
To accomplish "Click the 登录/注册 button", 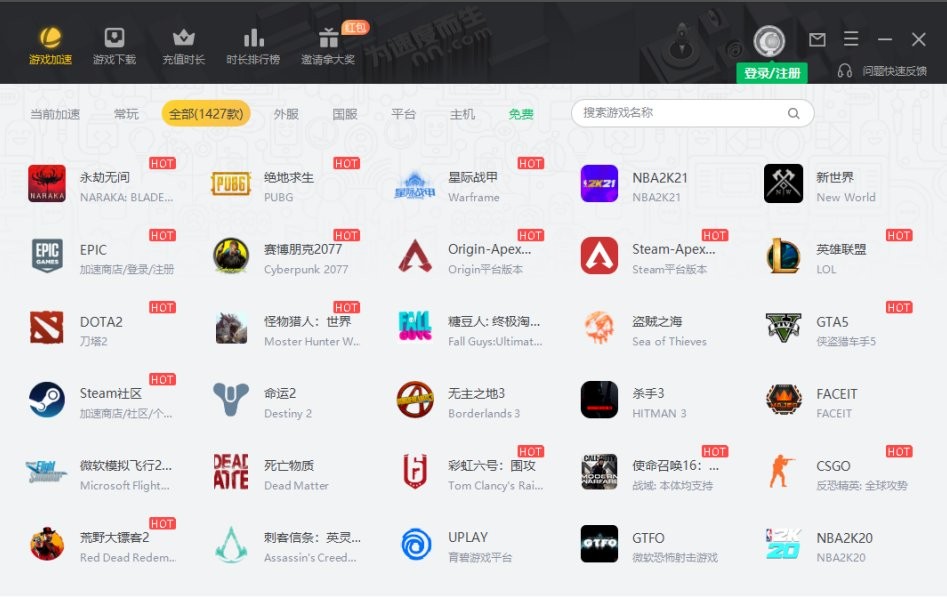I will tap(772, 73).
